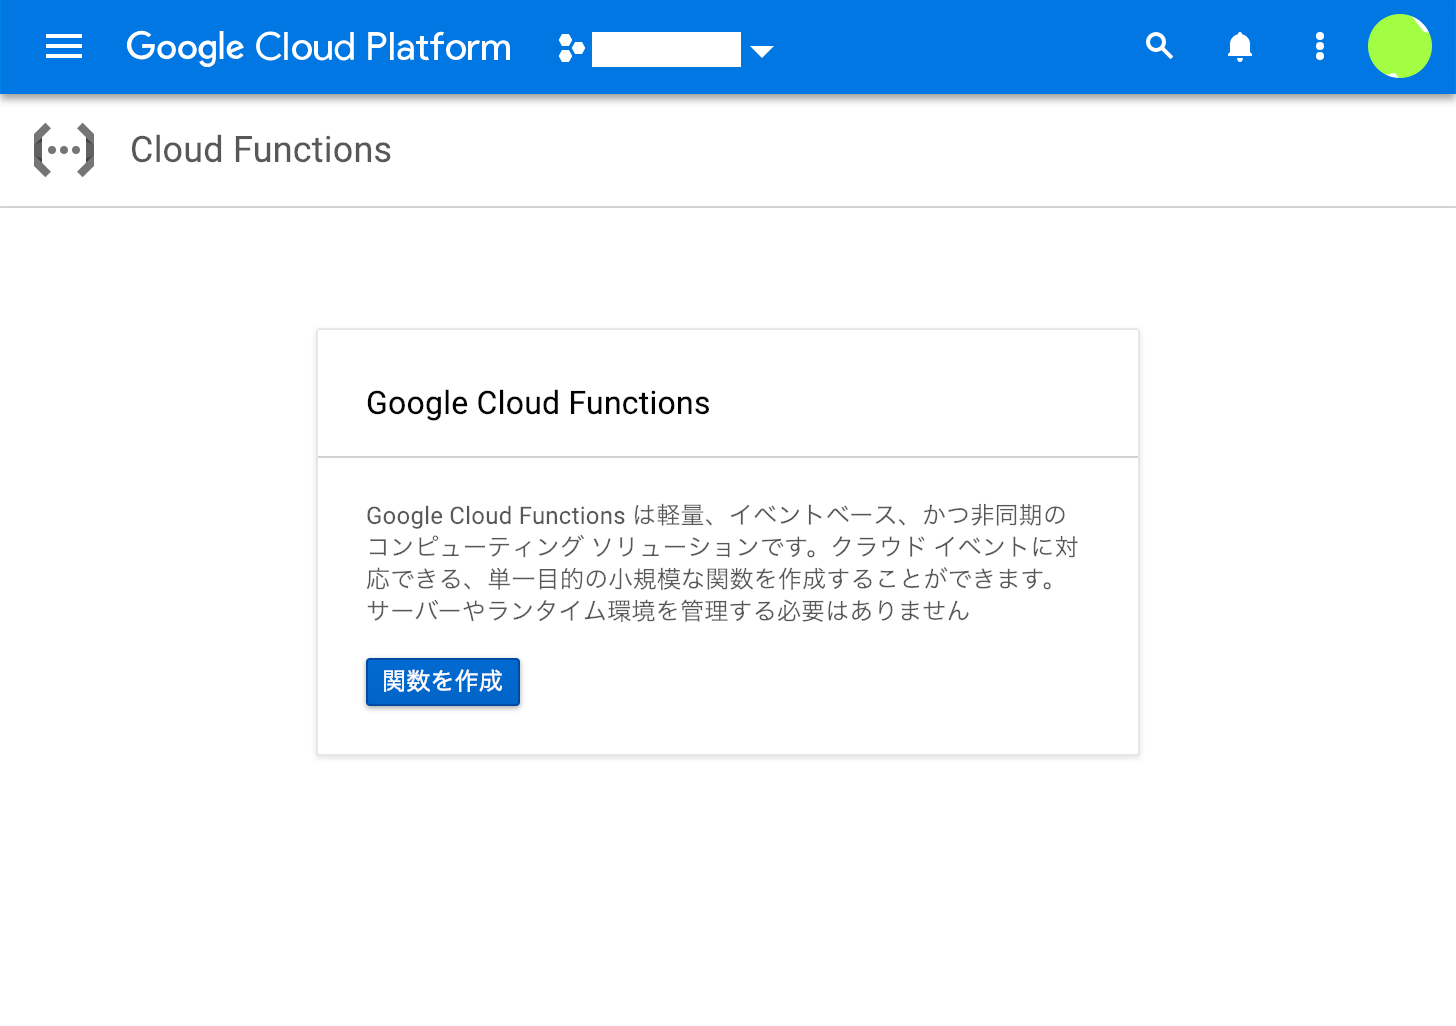Click the vertical three-dot options icon

pos(1319,46)
